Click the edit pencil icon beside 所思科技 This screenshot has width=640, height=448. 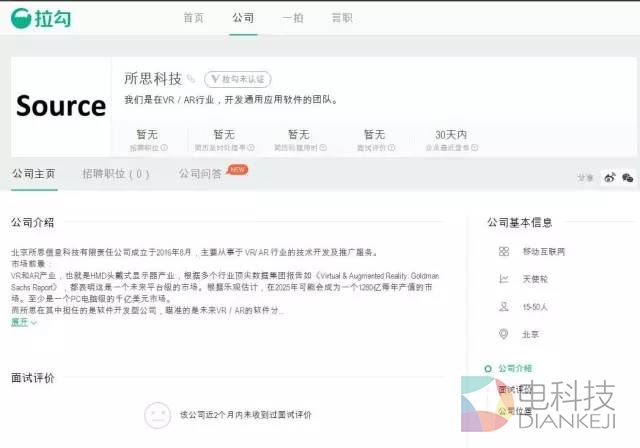point(191,79)
